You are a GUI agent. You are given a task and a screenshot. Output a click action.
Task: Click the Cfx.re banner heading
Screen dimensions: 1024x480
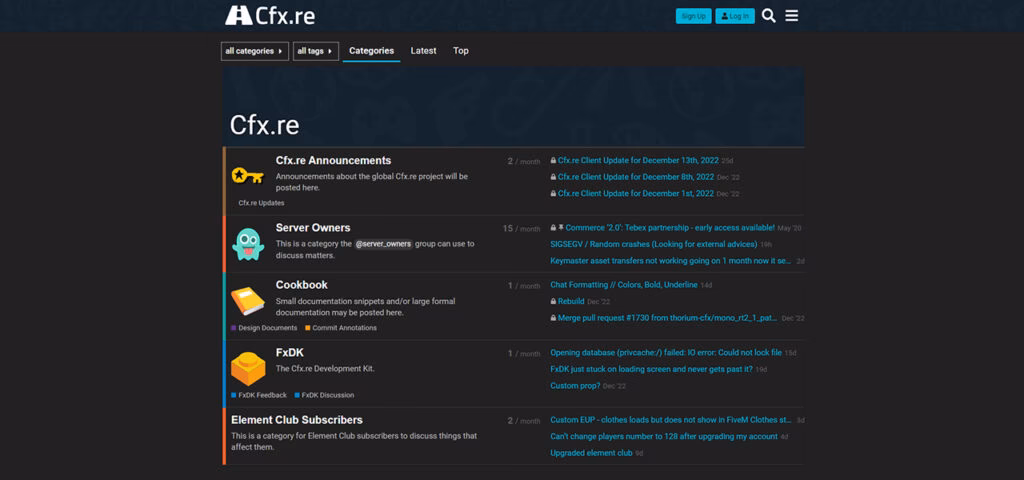point(264,125)
